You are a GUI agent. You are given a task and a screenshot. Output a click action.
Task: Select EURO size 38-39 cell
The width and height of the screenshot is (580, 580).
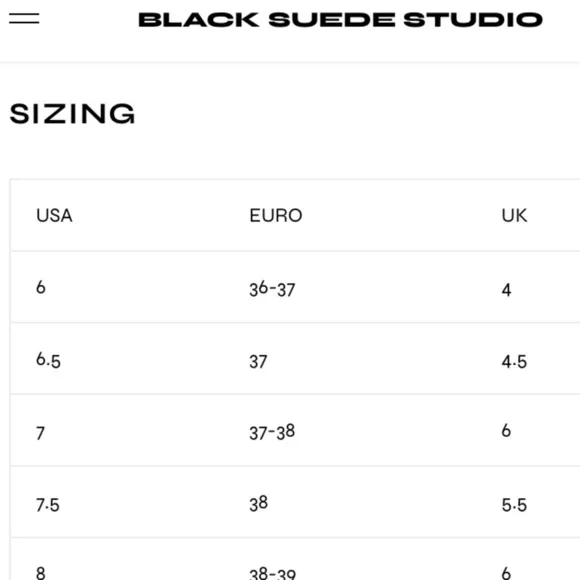point(273,573)
